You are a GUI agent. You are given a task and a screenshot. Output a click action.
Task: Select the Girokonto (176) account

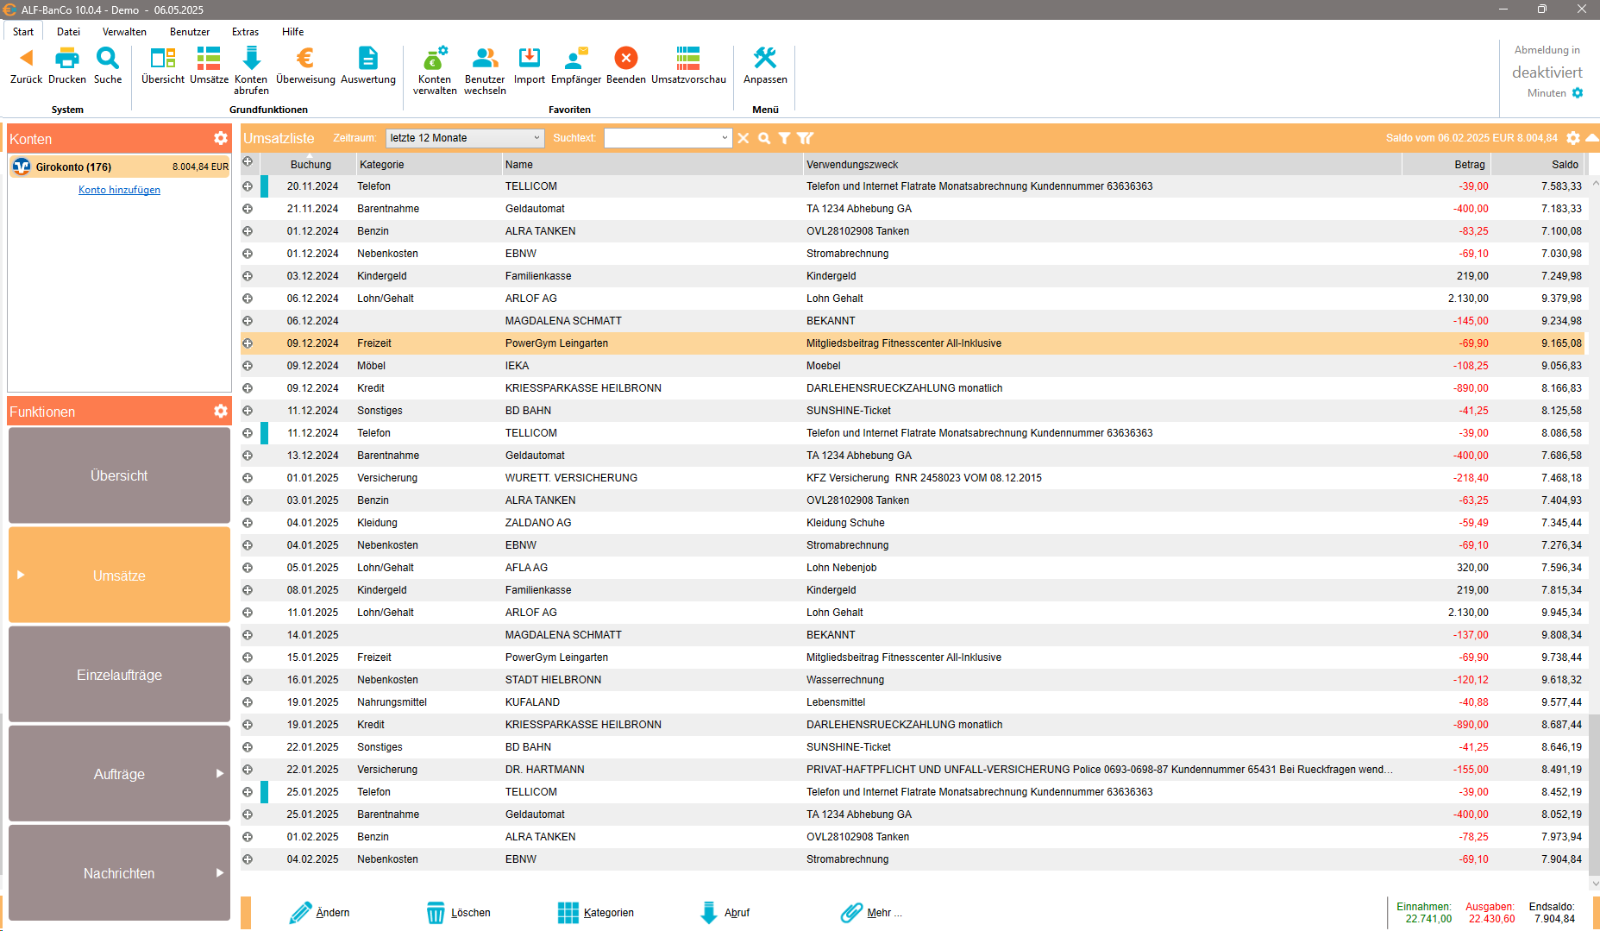pos(120,167)
